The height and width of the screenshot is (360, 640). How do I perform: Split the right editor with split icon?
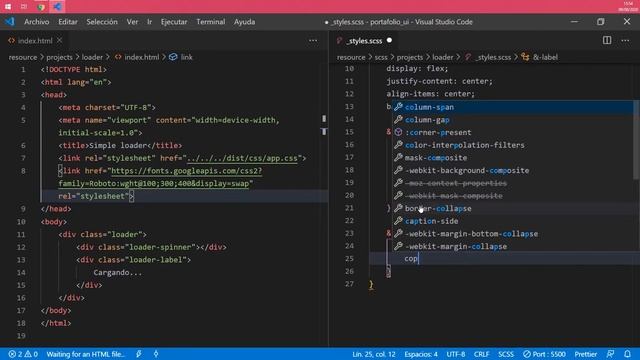point(607,40)
